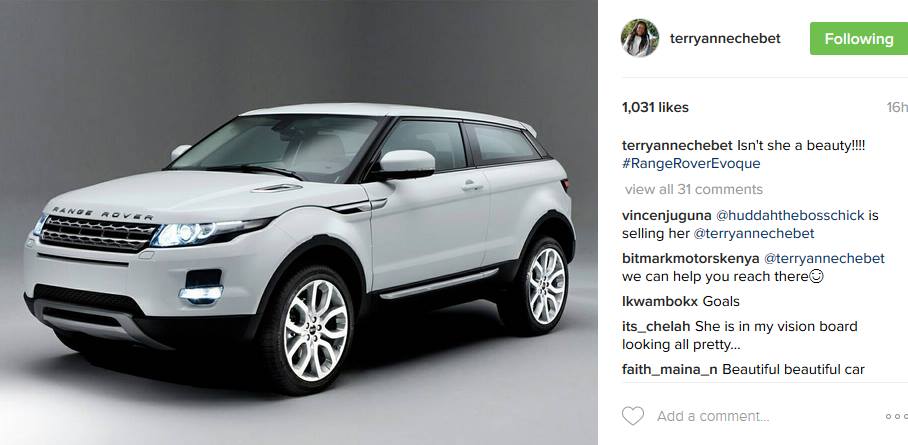Open @terryannechebet mention in bitmarkmotorskenya comment

pos(825,258)
